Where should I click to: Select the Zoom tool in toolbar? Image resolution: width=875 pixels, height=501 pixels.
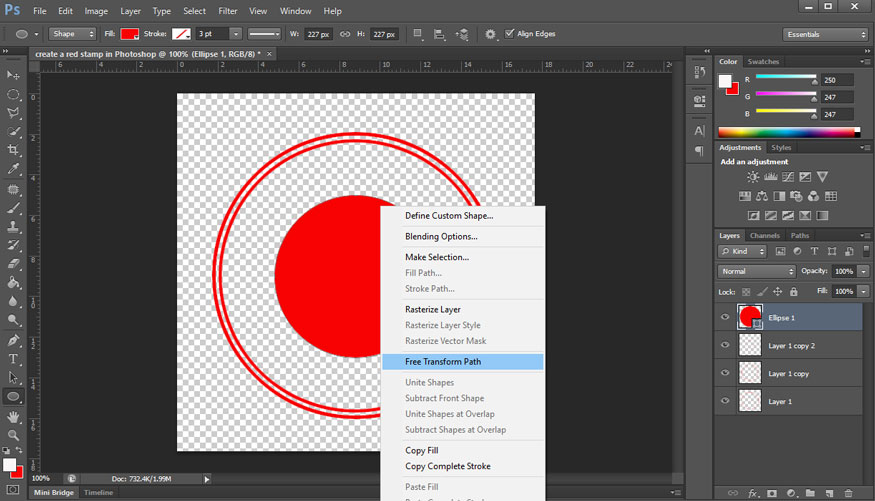[14, 435]
